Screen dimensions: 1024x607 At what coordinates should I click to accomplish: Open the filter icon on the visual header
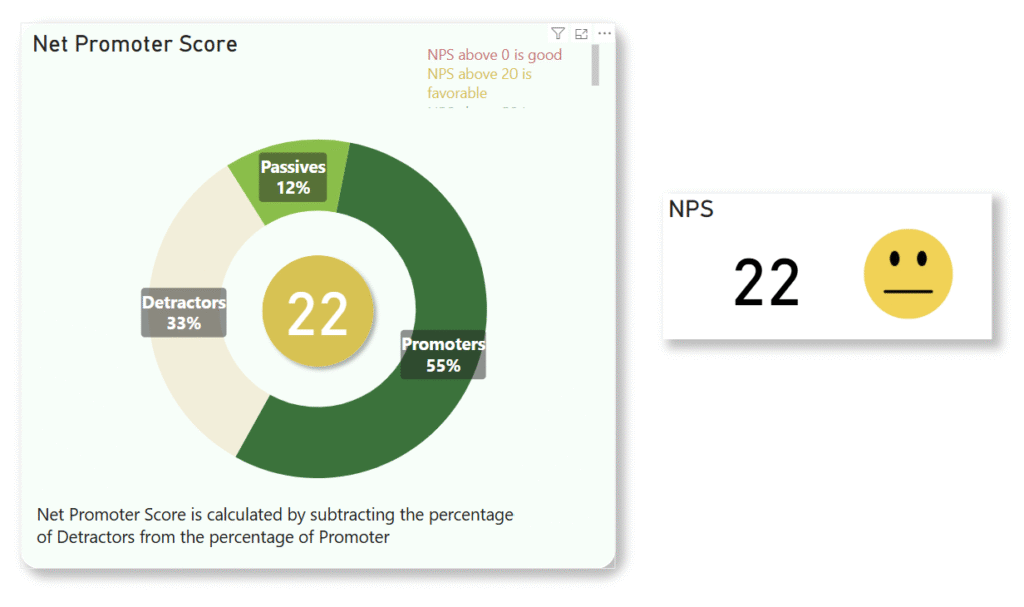point(558,33)
